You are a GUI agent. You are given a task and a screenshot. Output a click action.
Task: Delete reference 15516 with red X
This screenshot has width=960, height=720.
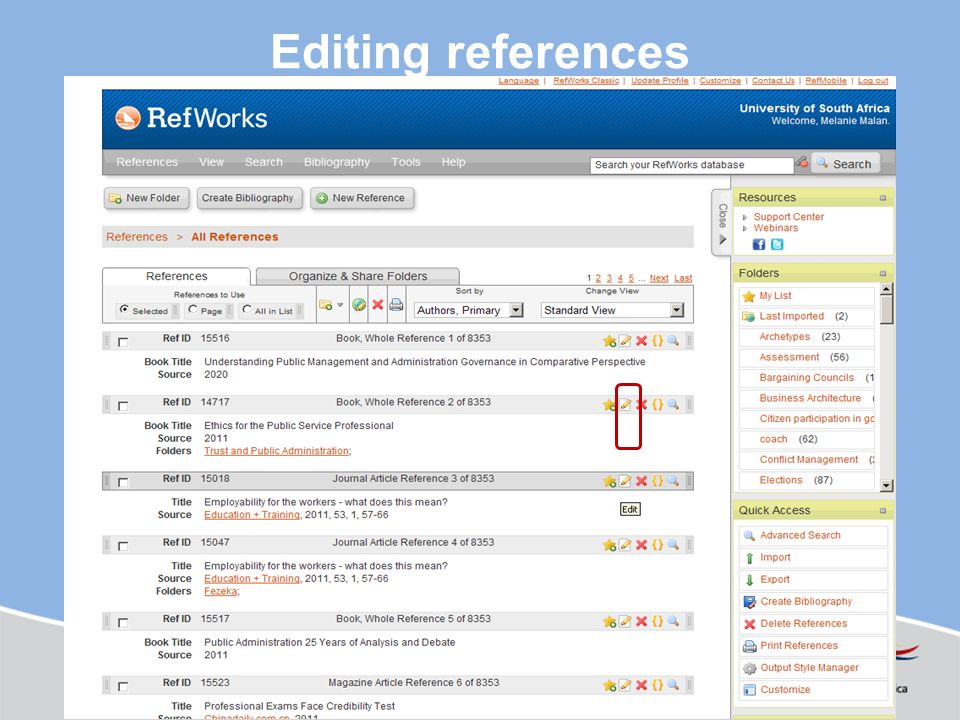click(641, 340)
